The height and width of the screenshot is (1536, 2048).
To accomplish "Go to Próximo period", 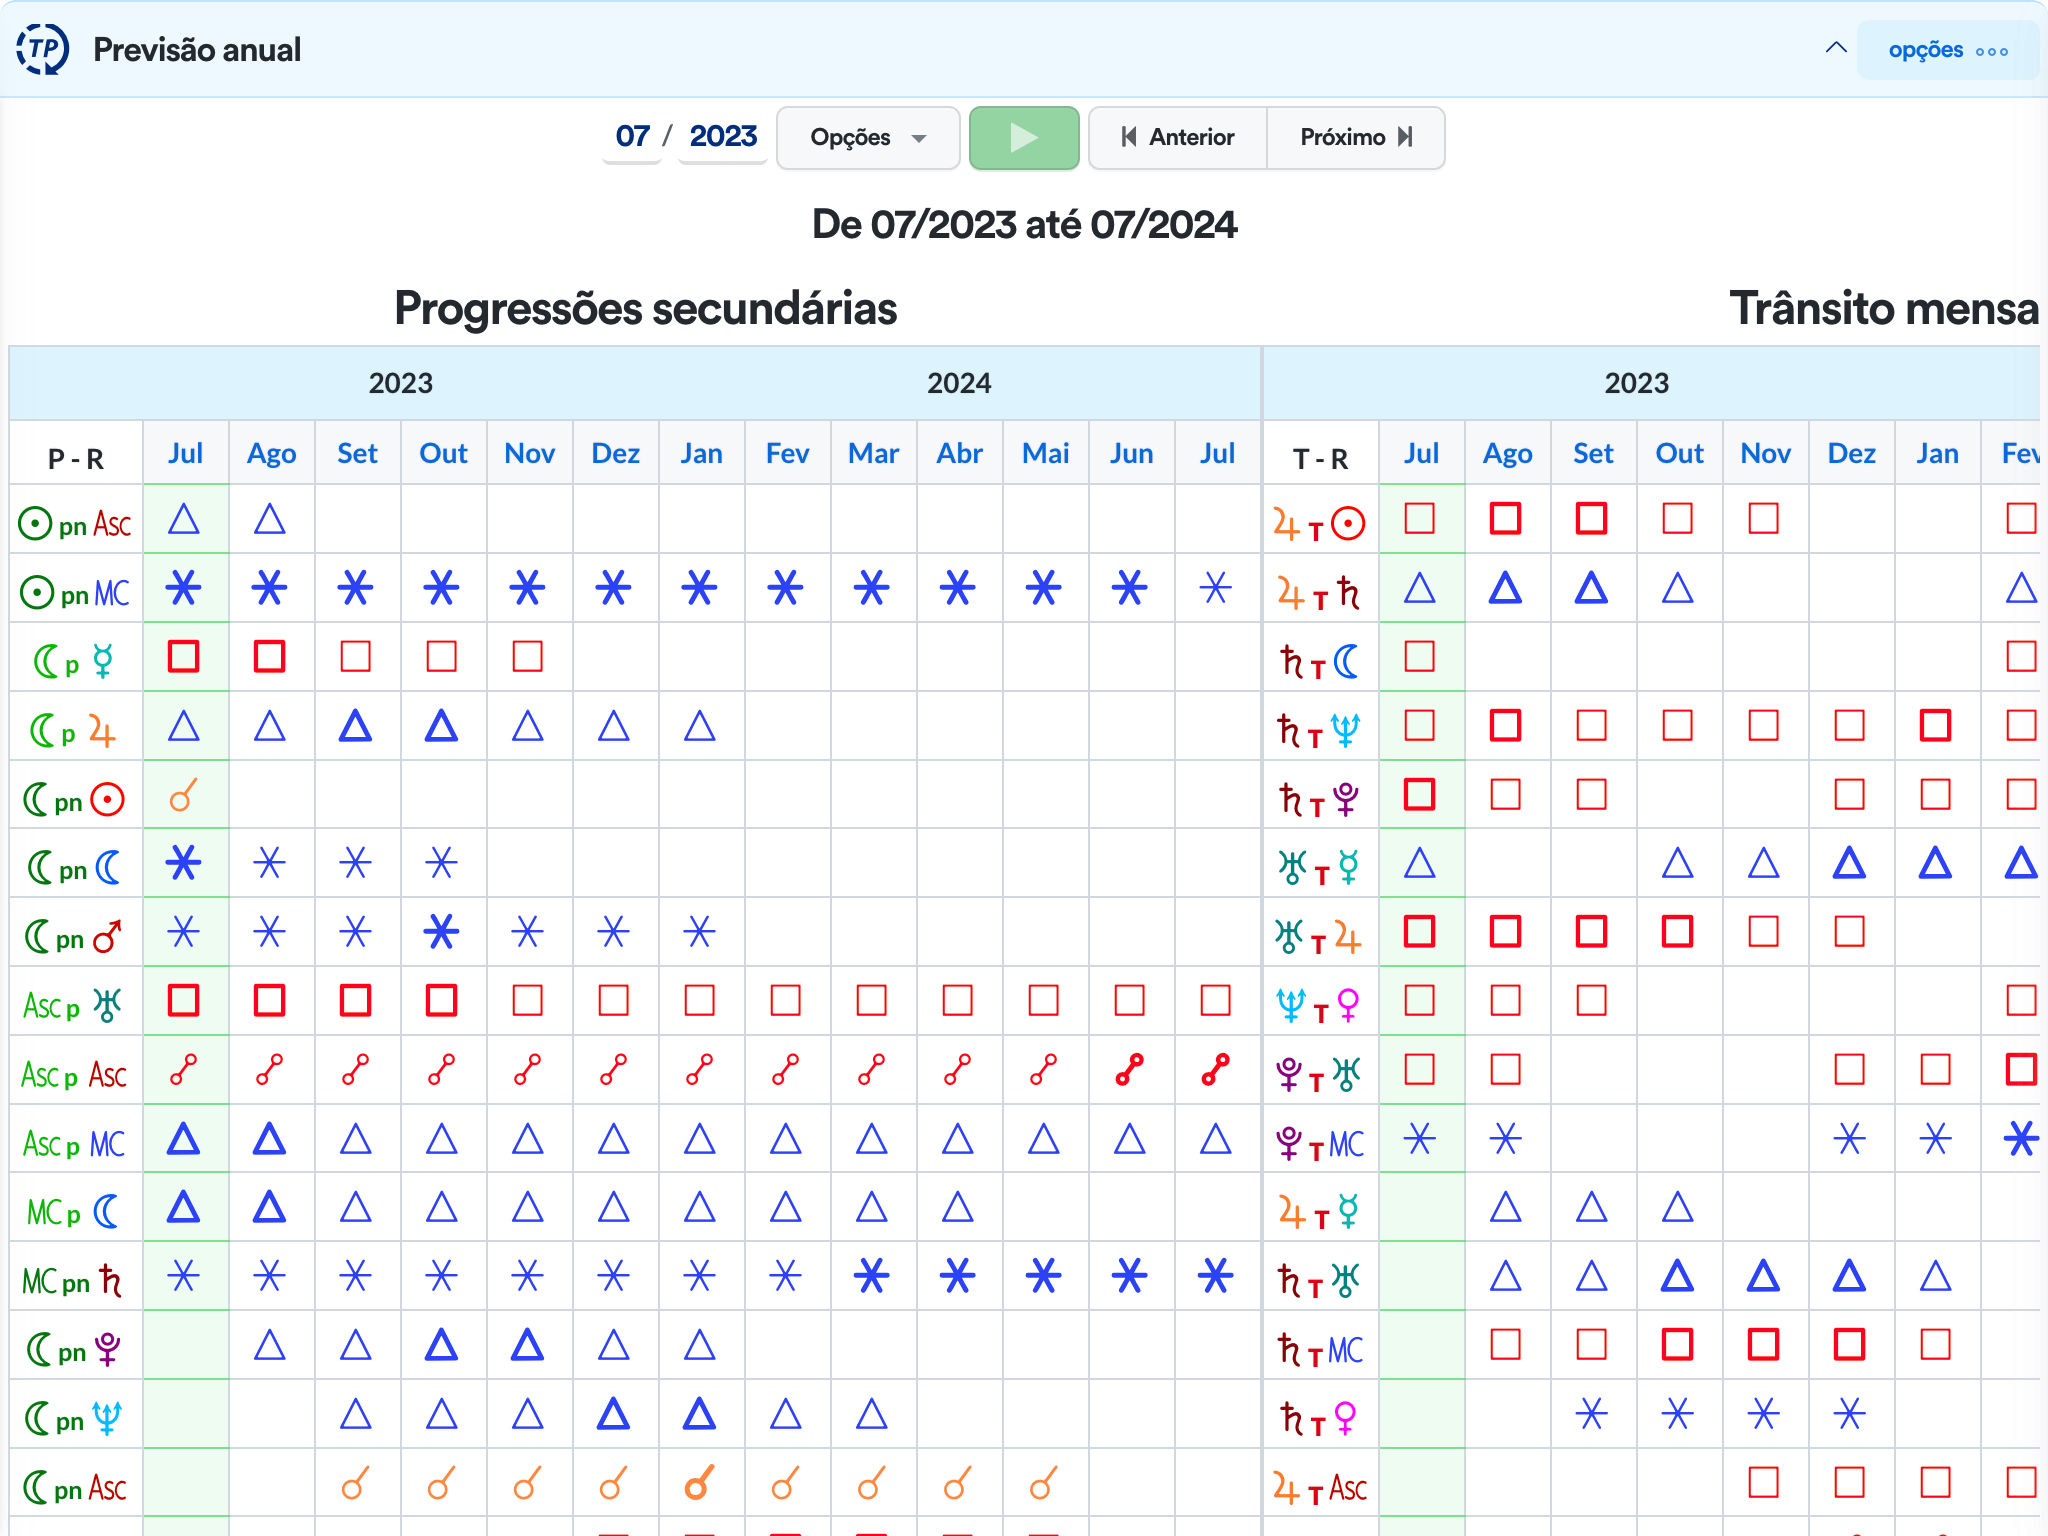I will point(1356,137).
